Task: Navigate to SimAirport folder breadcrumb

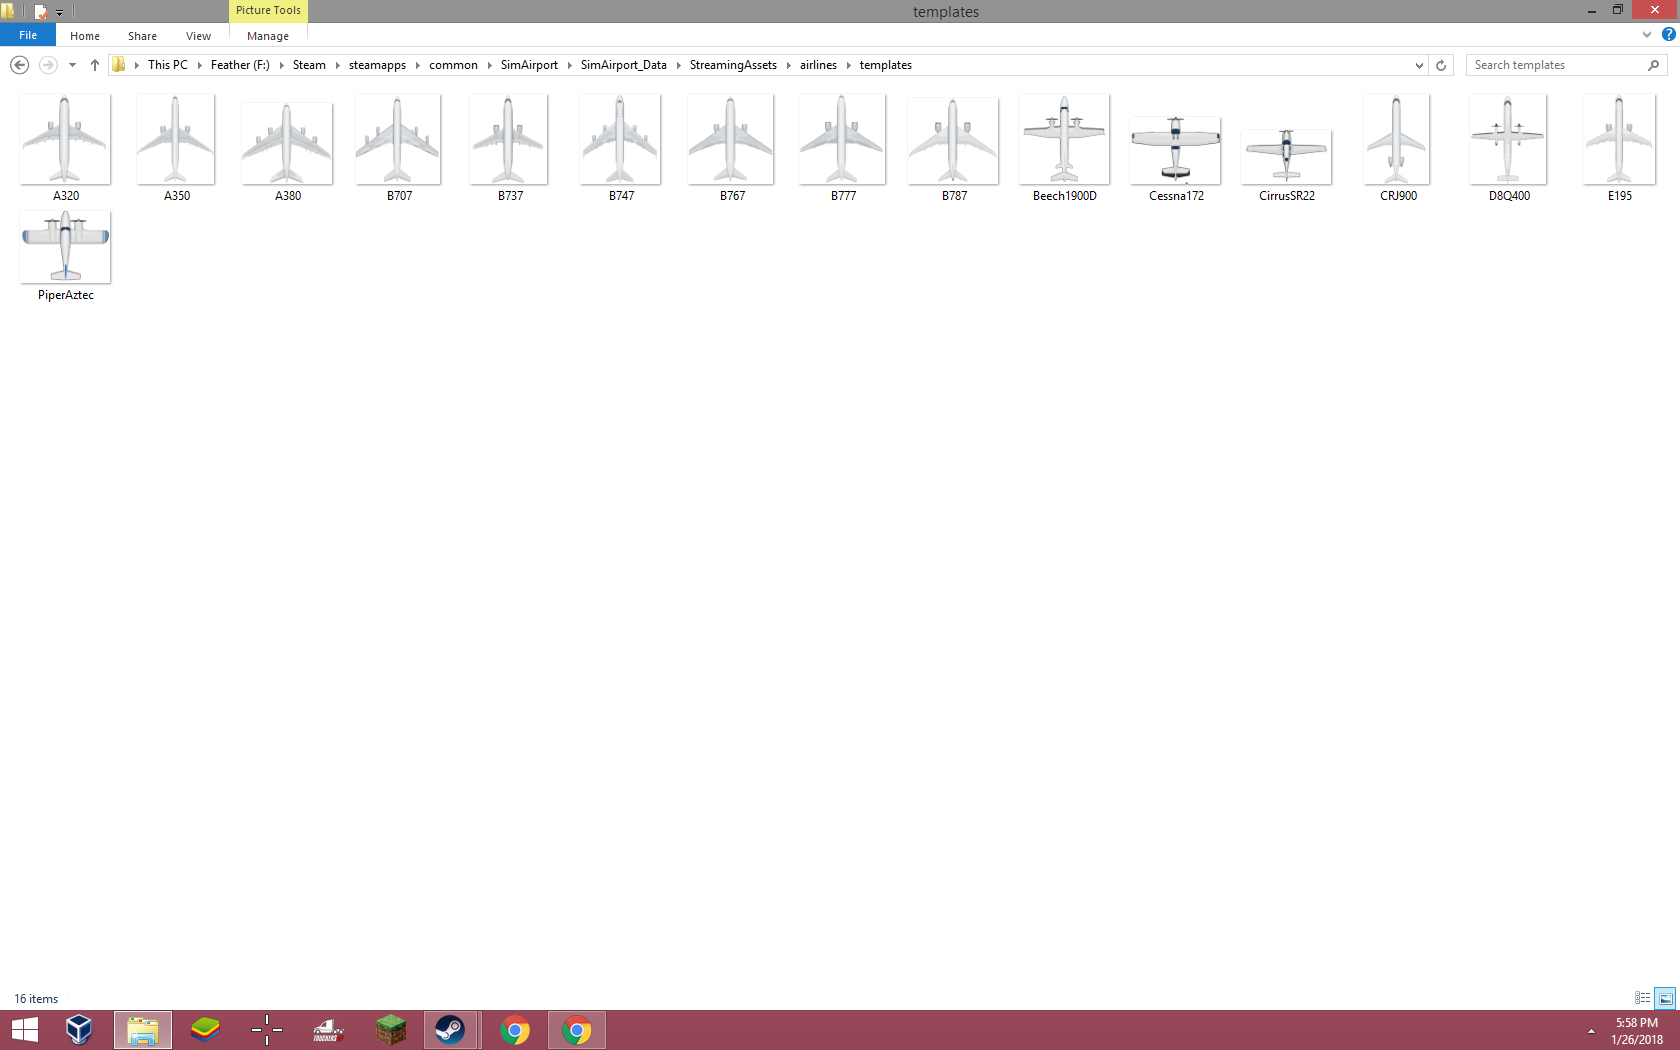Action: (529, 65)
